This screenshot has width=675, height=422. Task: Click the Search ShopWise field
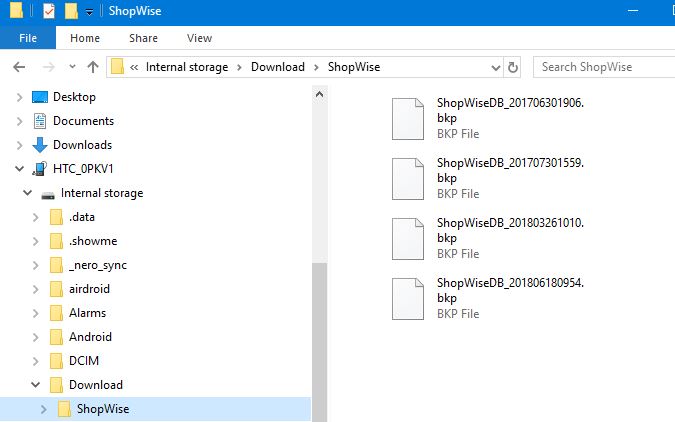604,67
